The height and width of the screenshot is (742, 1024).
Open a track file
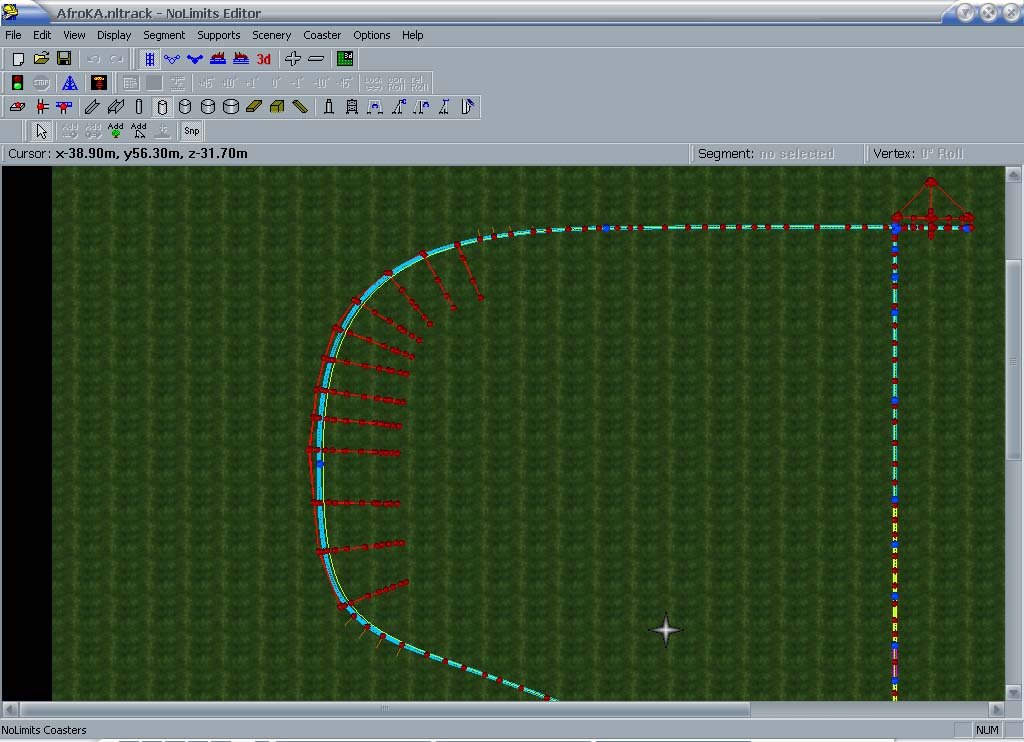click(x=41, y=59)
